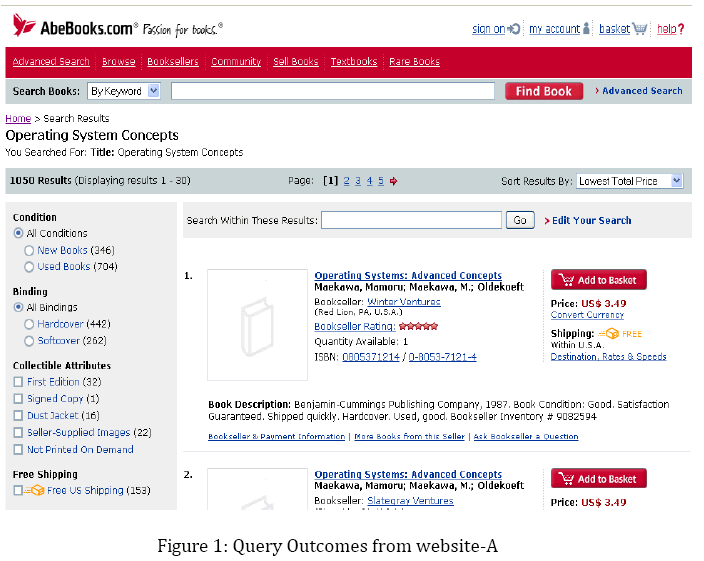
Task: Click the basket link
Action: point(615,29)
